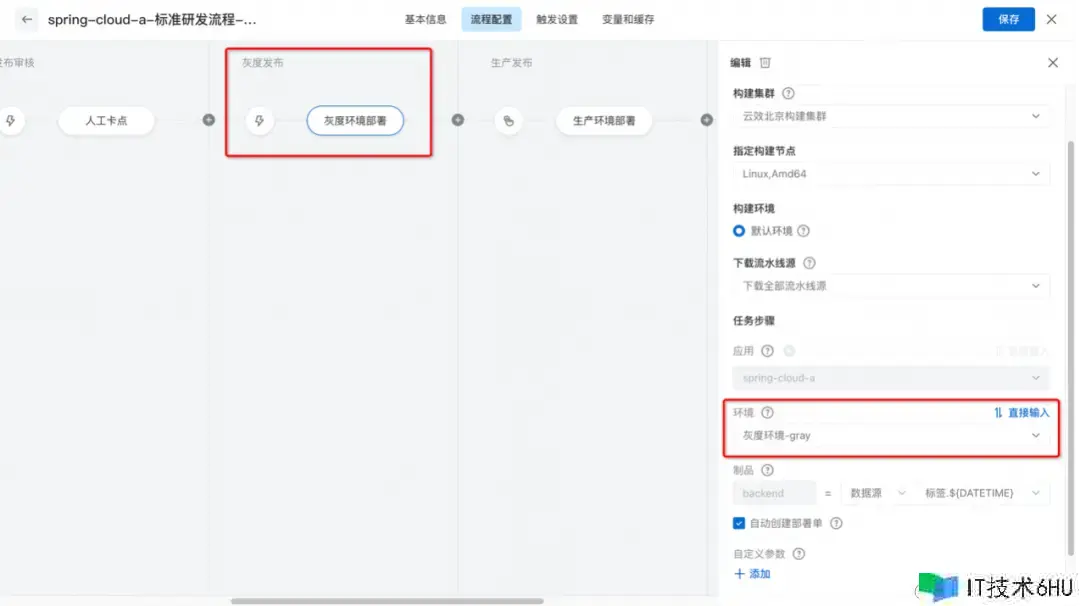The image size is (1080, 606).
Task: Click the trash icon next to 编辑
Action: pyautogui.click(x=765, y=62)
